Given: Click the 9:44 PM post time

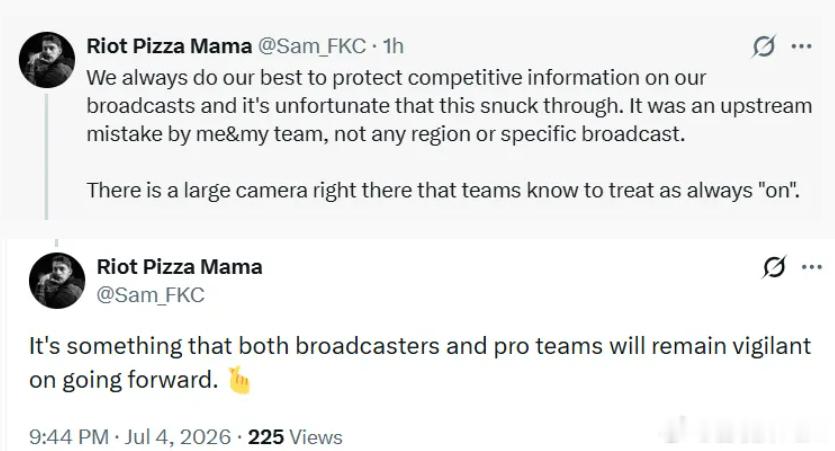Looking at the screenshot, I should click(69, 437).
